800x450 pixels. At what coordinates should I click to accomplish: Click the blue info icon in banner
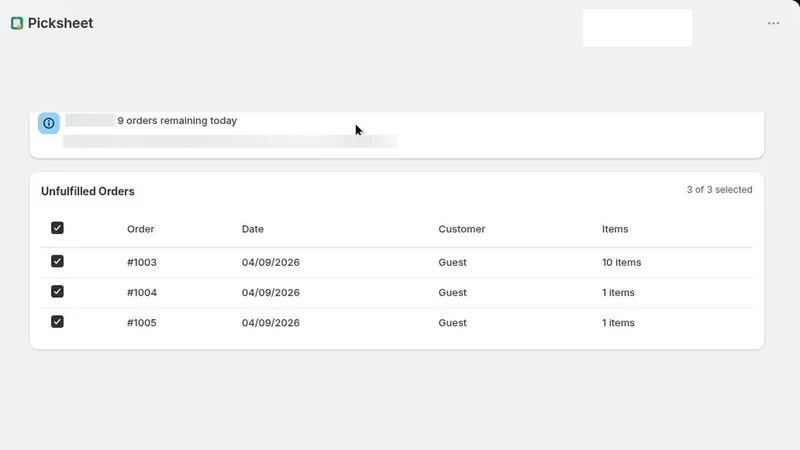pos(48,123)
